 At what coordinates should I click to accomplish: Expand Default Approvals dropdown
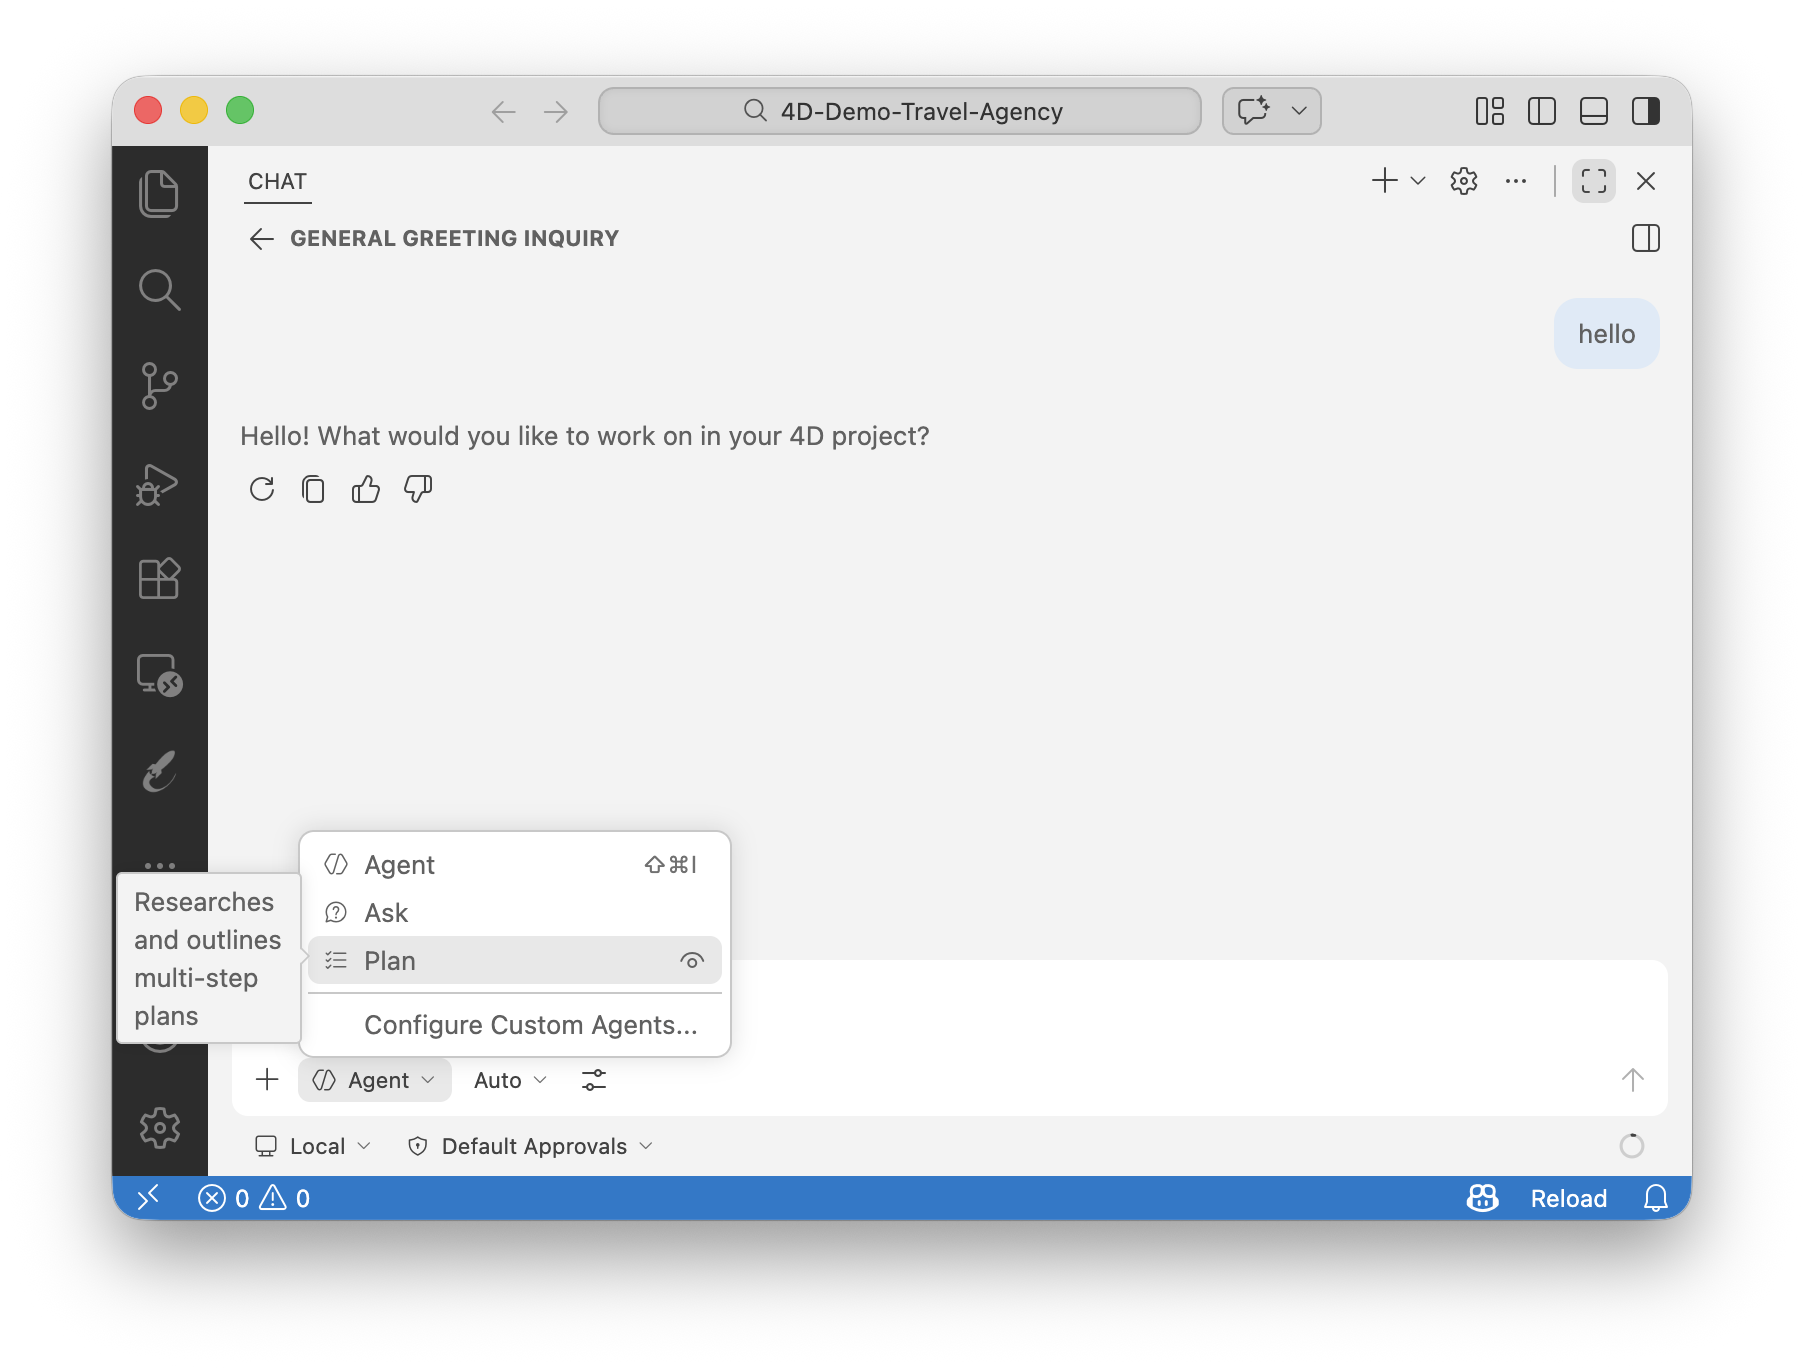point(532,1146)
